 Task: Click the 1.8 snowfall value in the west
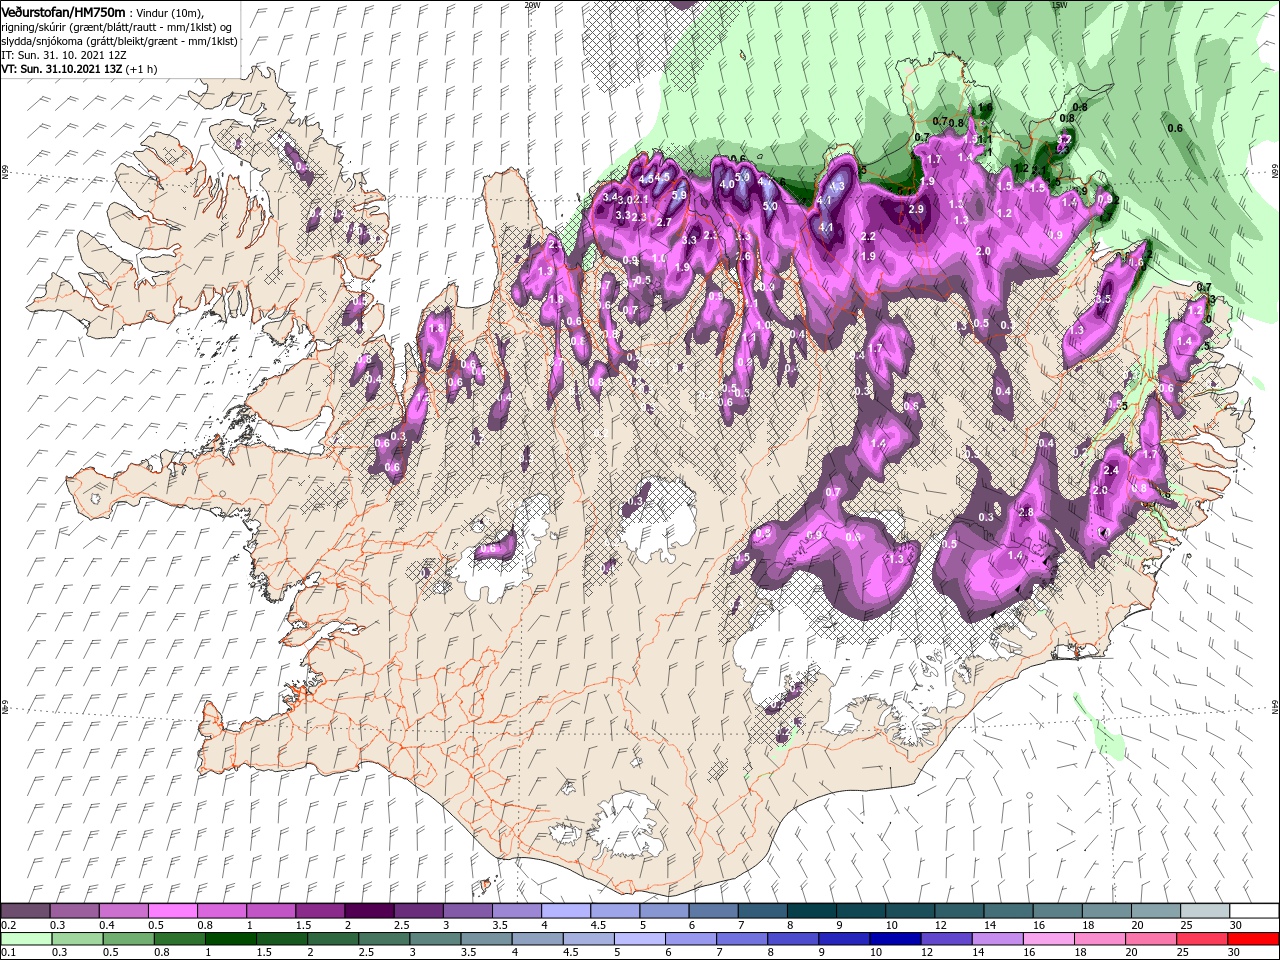point(435,328)
